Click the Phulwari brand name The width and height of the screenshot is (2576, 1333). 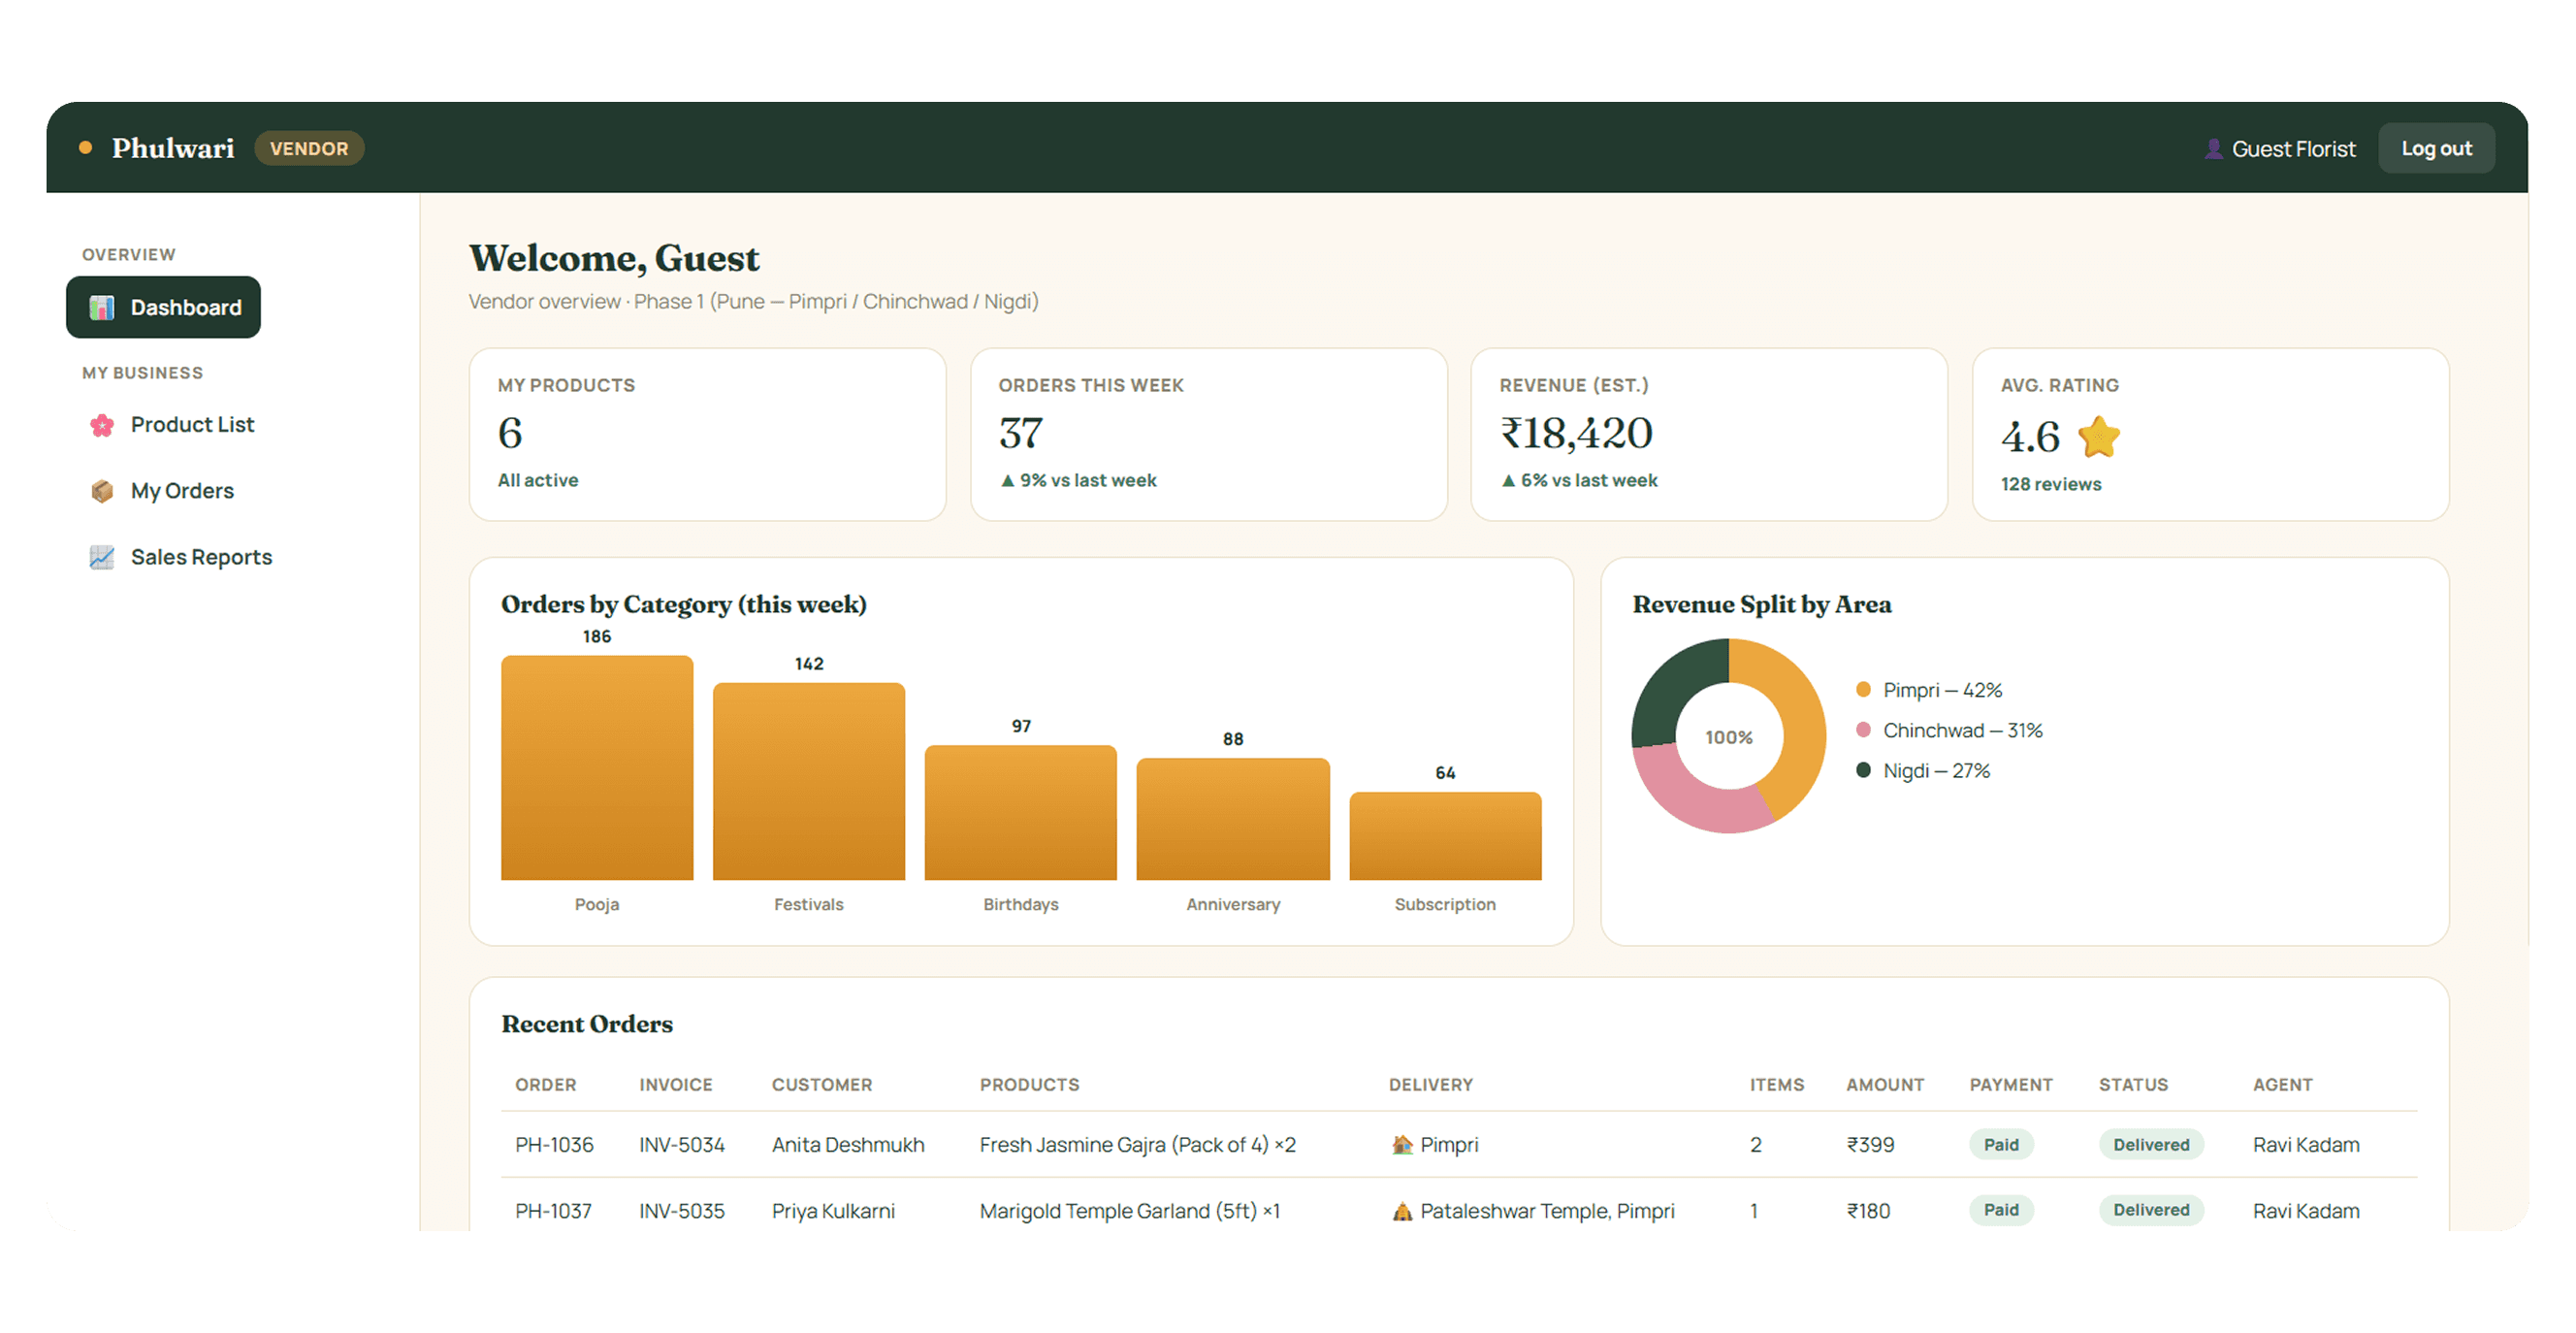173,148
